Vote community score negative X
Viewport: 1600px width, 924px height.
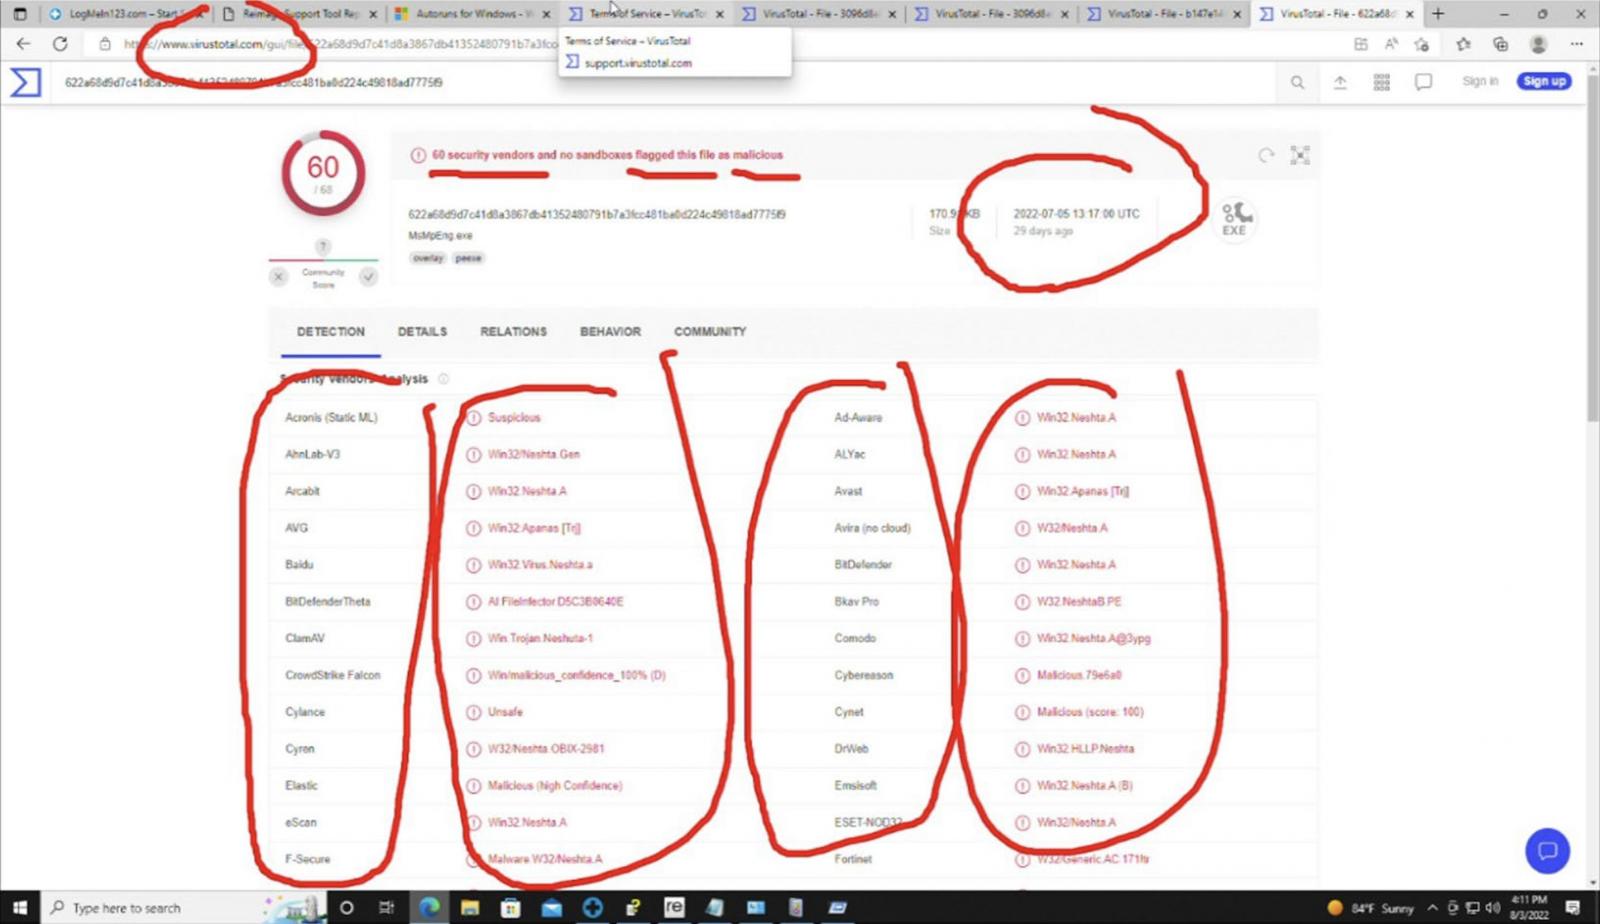(279, 277)
